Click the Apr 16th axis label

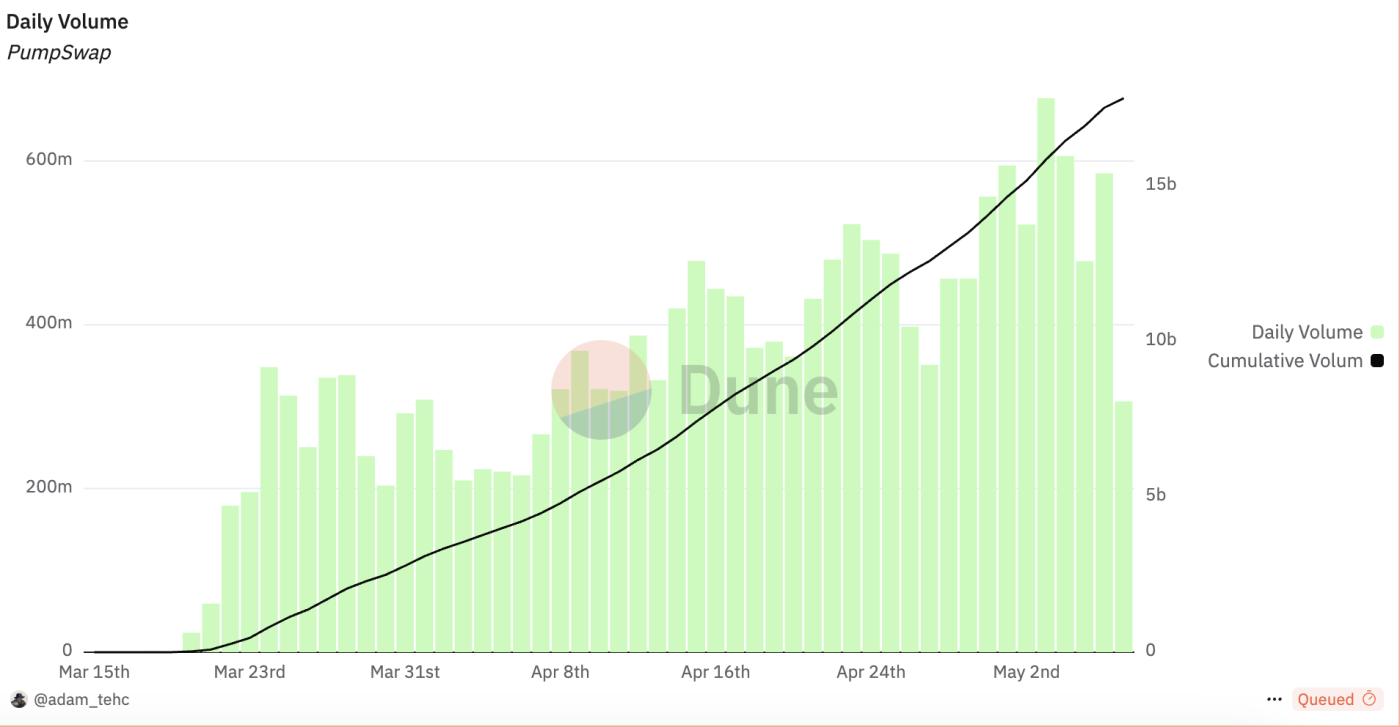715,672
